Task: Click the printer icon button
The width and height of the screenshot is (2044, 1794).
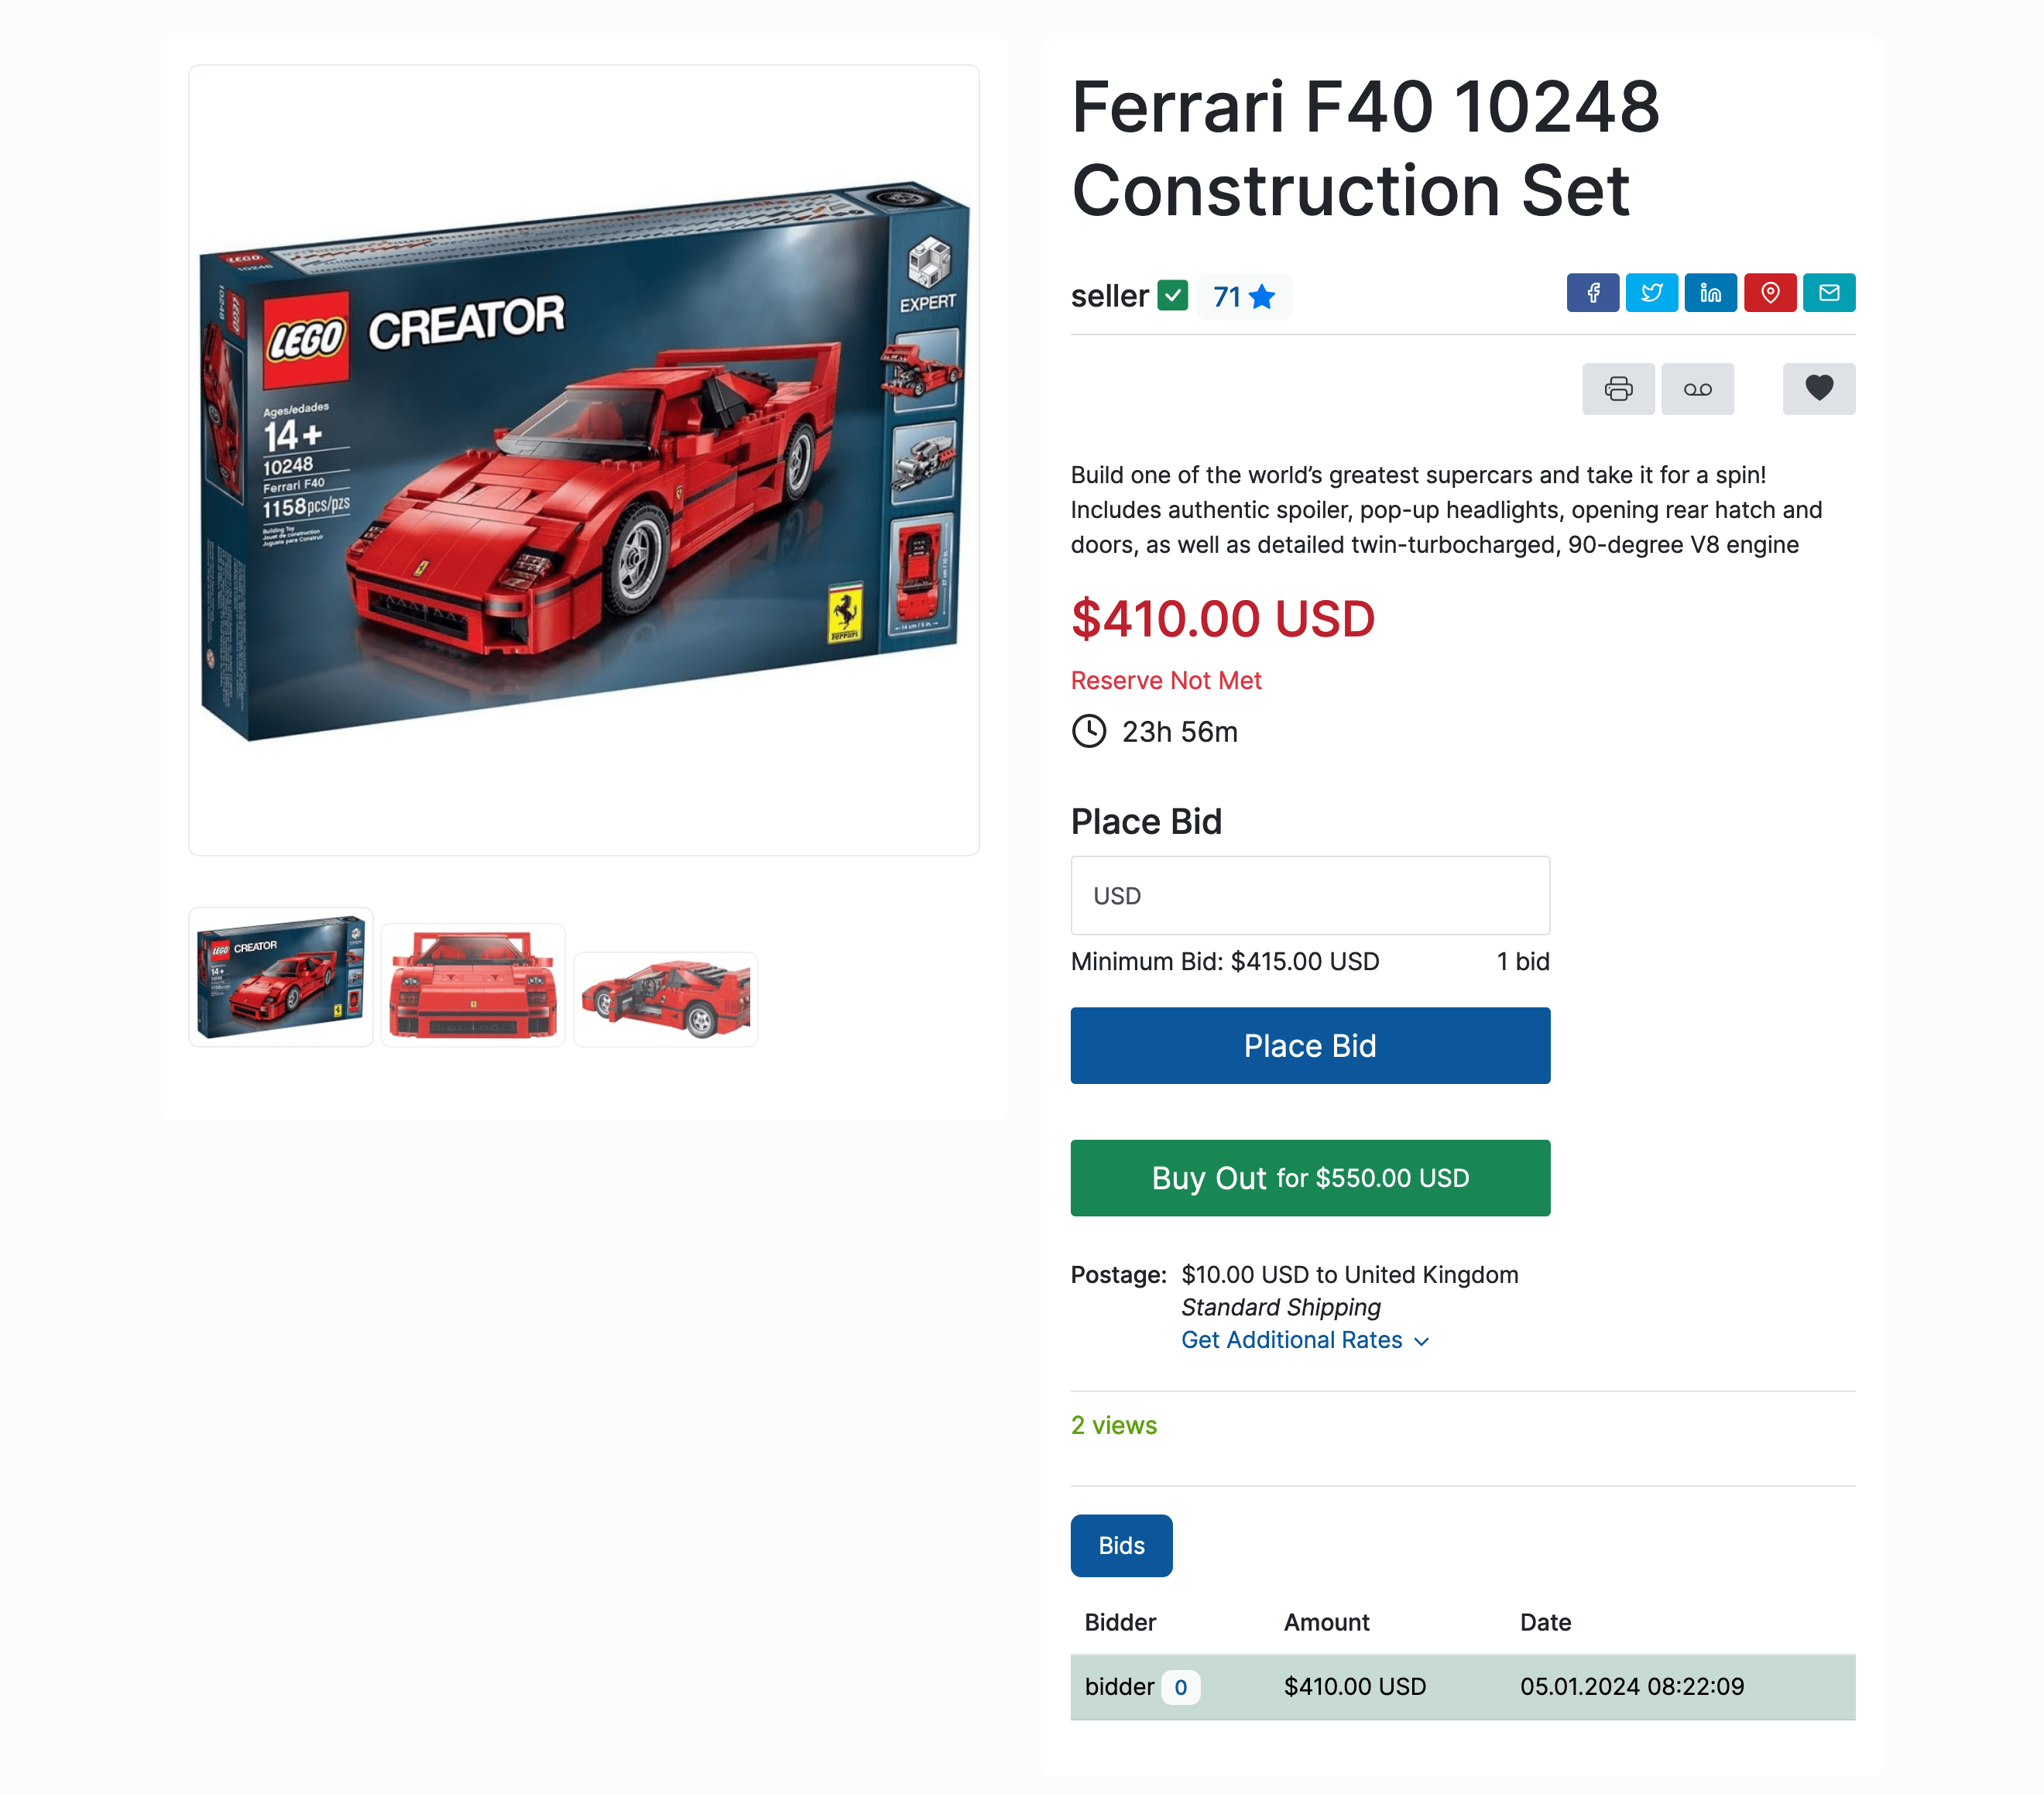Action: (x=1618, y=389)
